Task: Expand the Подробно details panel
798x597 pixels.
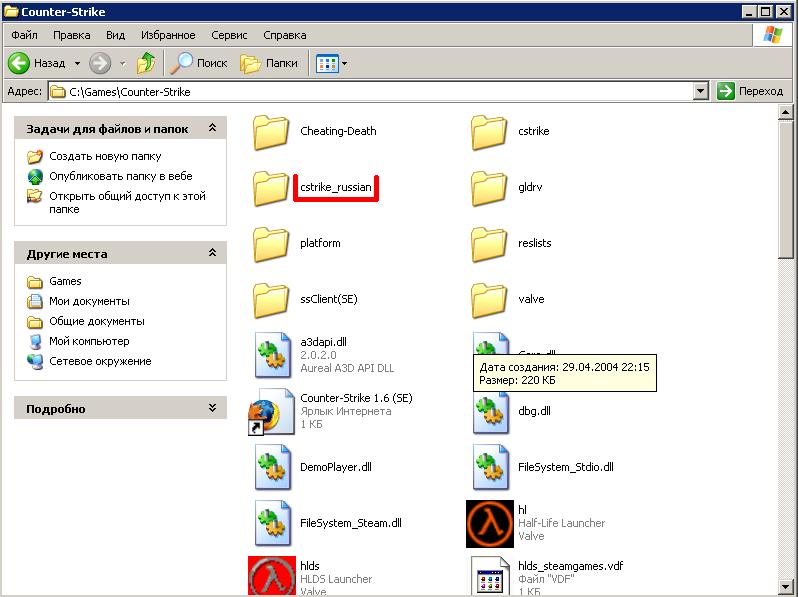Action: click(212, 408)
